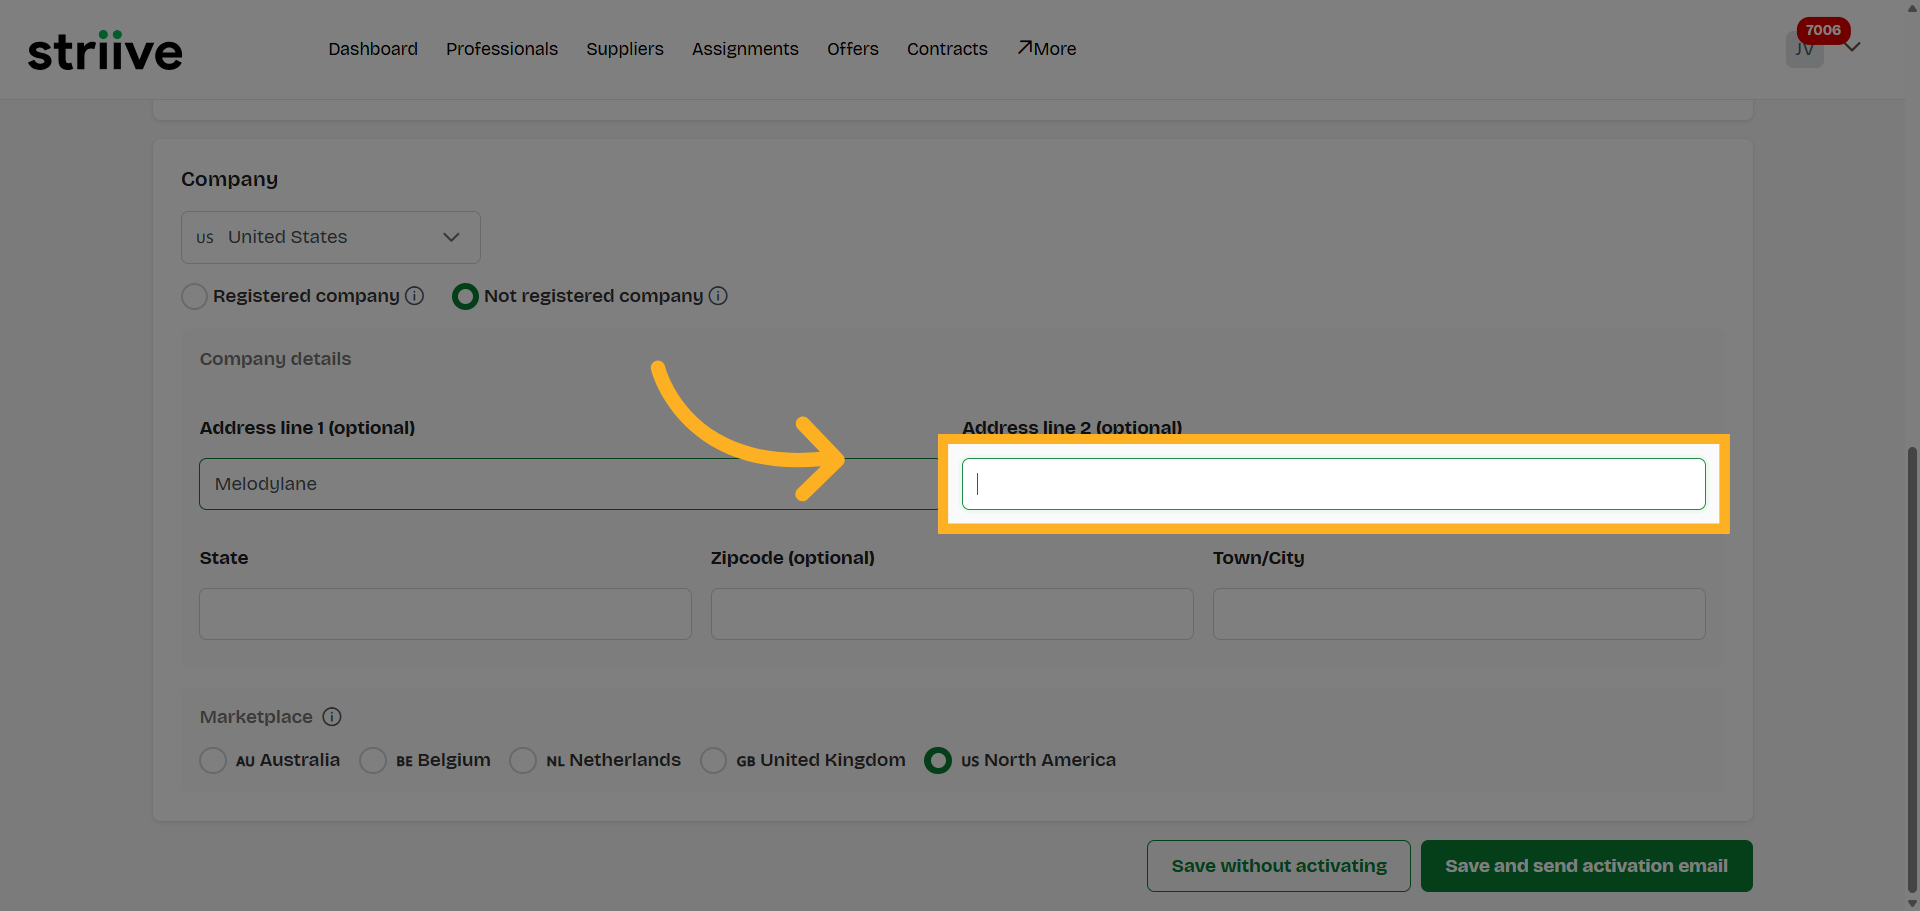This screenshot has height=911, width=1920.
Task: Click Save and send activation email
Action: 1586,865
